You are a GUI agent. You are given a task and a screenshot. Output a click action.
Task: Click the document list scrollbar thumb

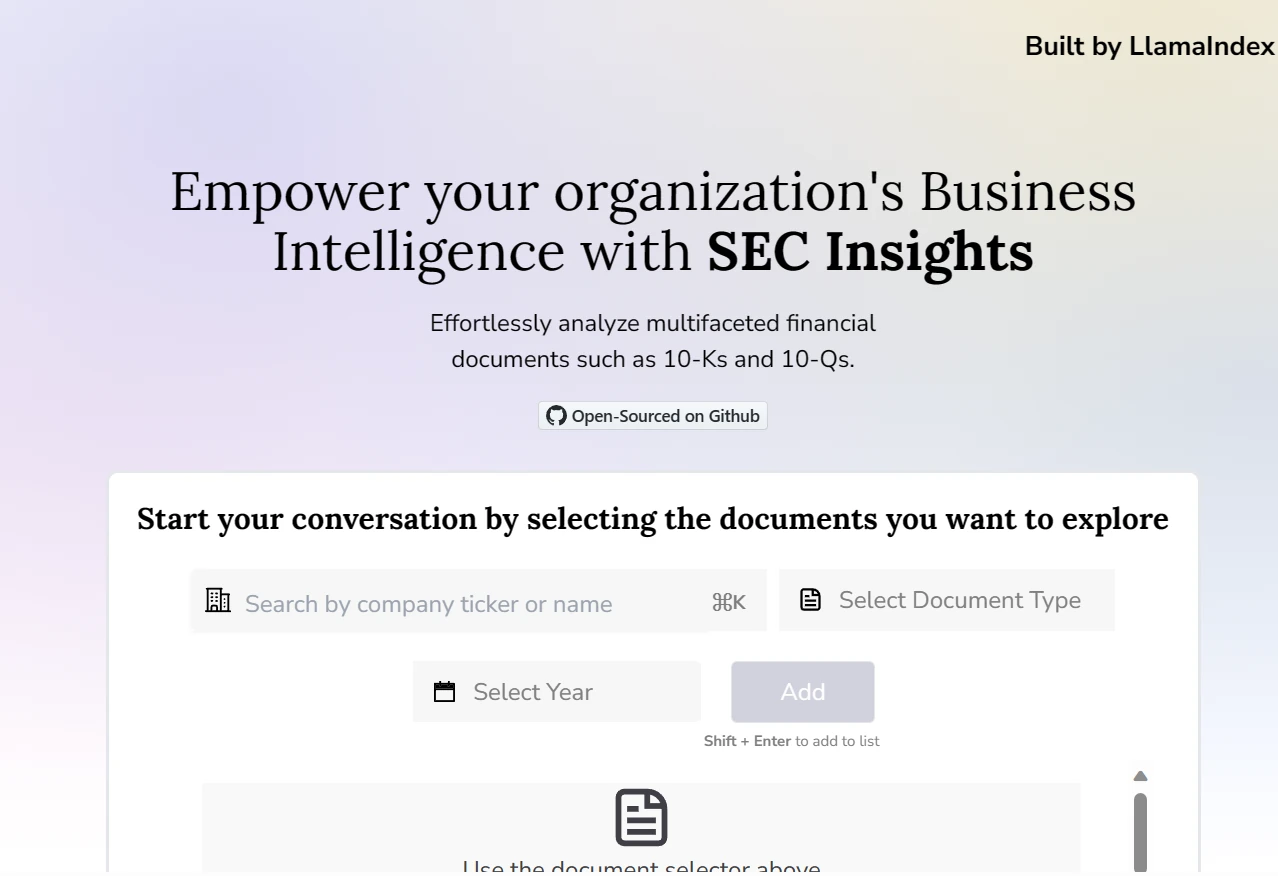point(1140,830)
